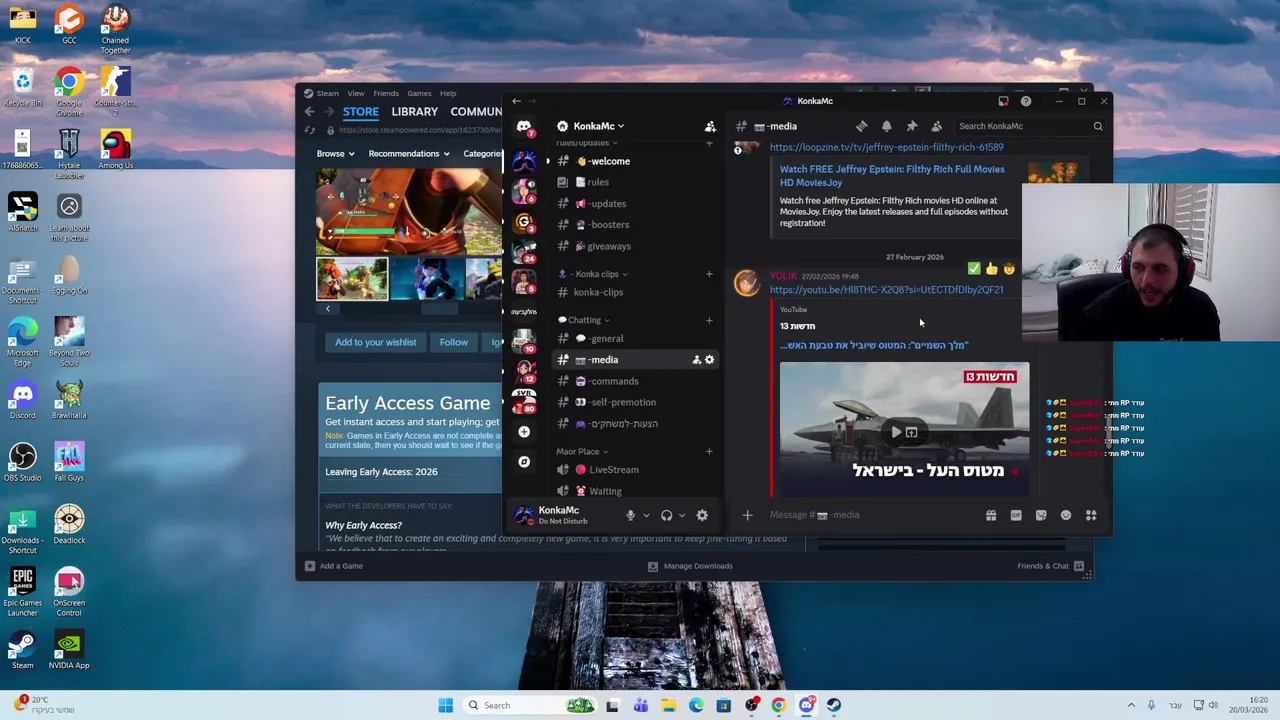Open Steam's View menu
This screenshot has width=1280, height=720.
(x=356, y=93)
